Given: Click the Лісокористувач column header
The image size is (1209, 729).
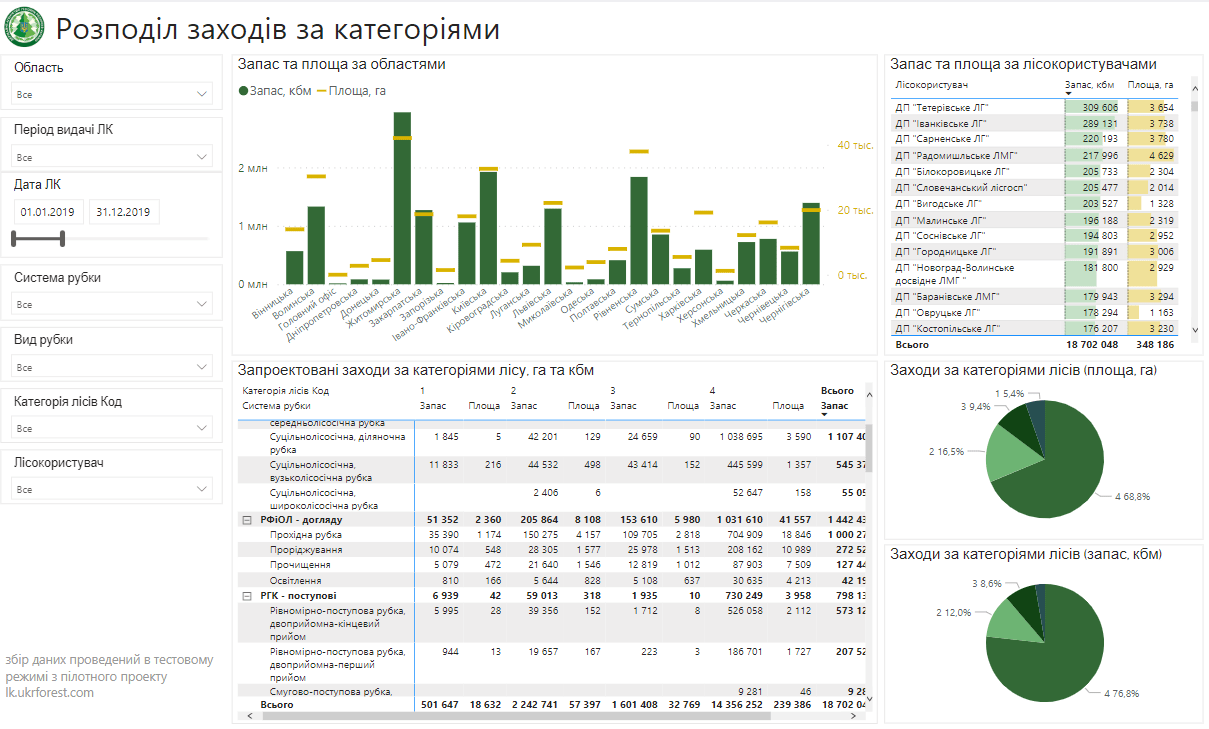Looking at the screenshot, I should (927, 85).
